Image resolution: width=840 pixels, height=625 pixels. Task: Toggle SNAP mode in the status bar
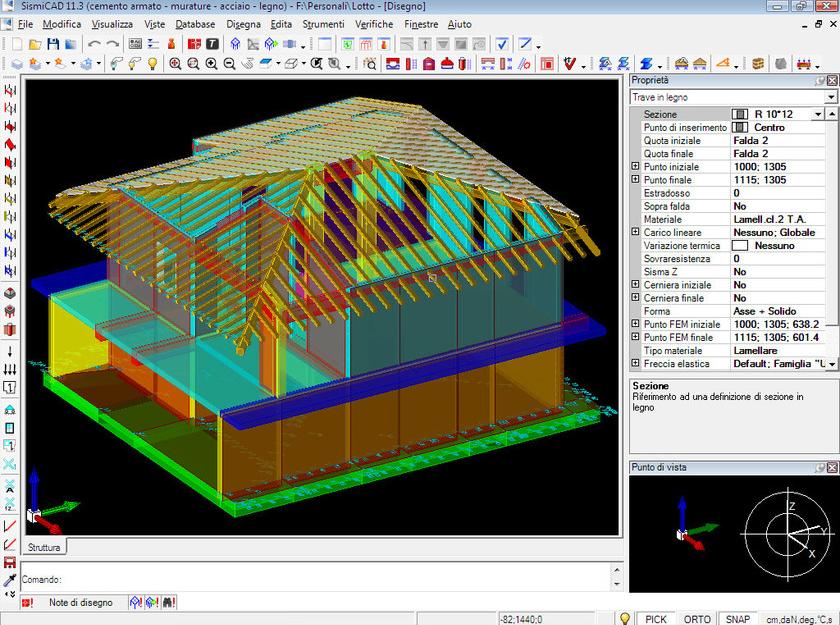pos(737,618)
